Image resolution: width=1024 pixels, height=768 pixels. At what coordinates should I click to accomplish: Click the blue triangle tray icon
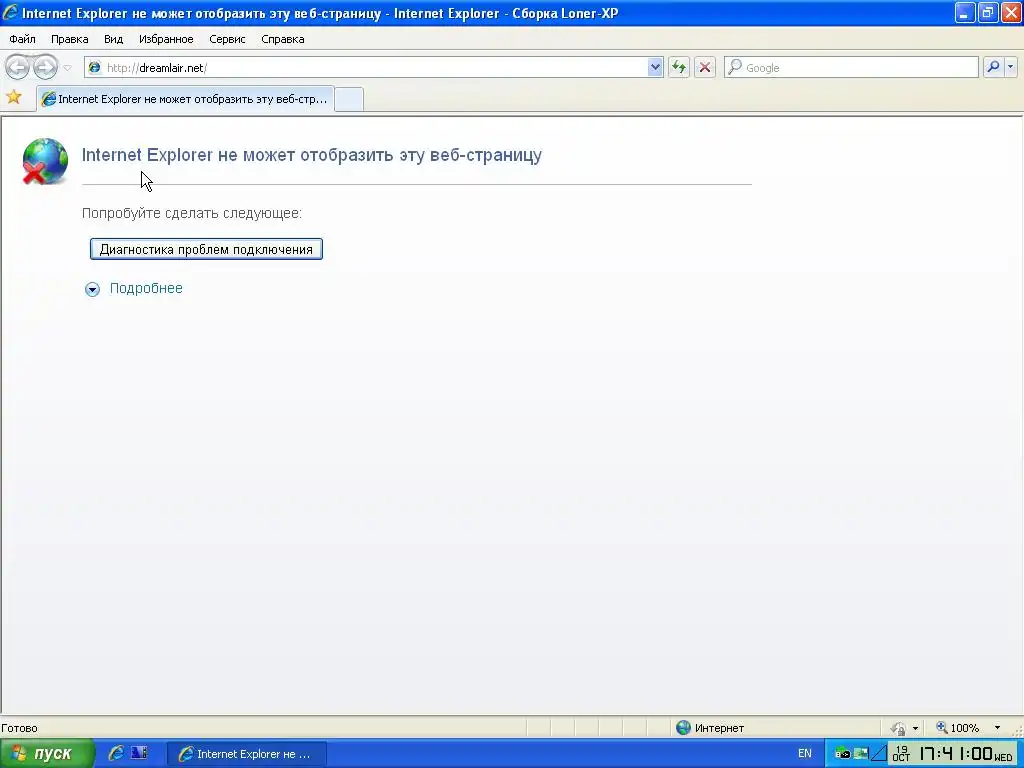click(x=879, y=754)
